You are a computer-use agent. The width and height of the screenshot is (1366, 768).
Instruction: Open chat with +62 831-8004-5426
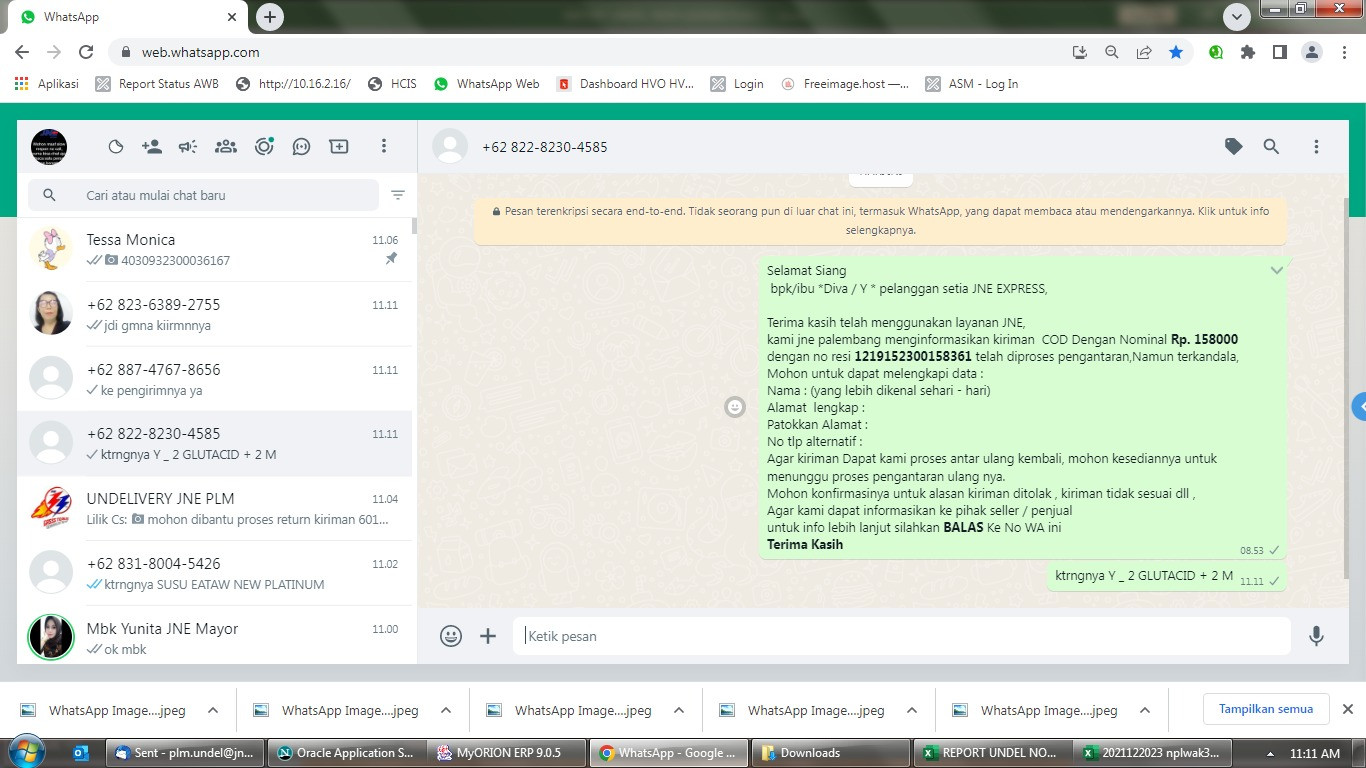[x=215, y=573]
